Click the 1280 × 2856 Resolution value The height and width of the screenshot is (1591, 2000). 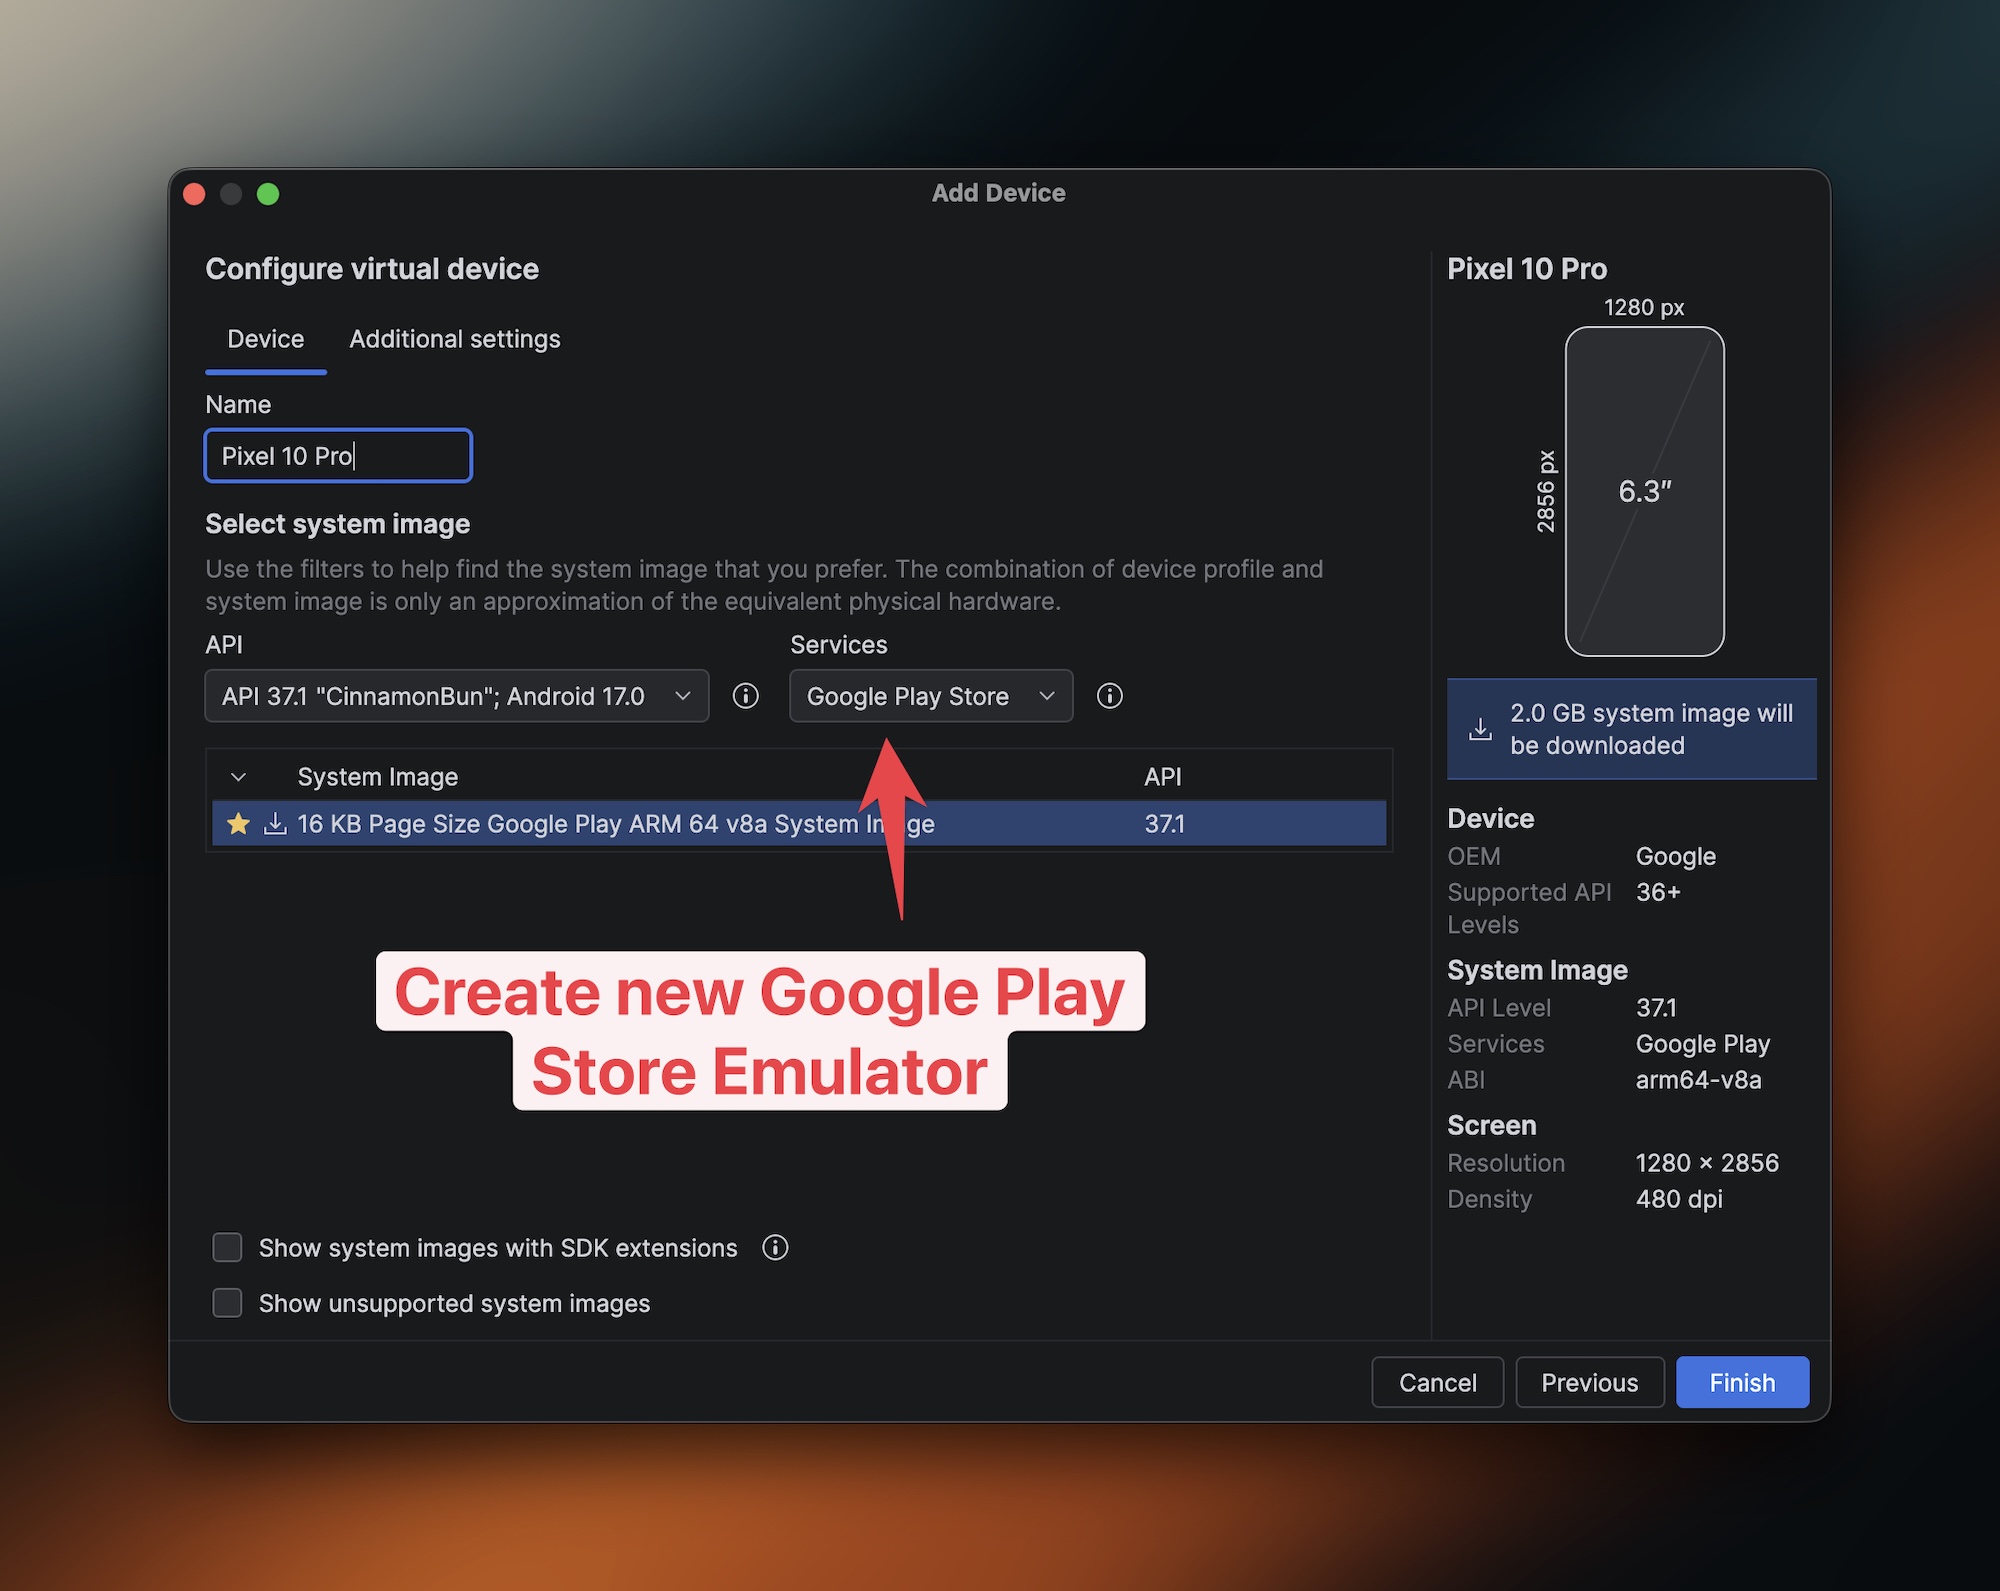pyautogui.click(x=1707, y=1163)
